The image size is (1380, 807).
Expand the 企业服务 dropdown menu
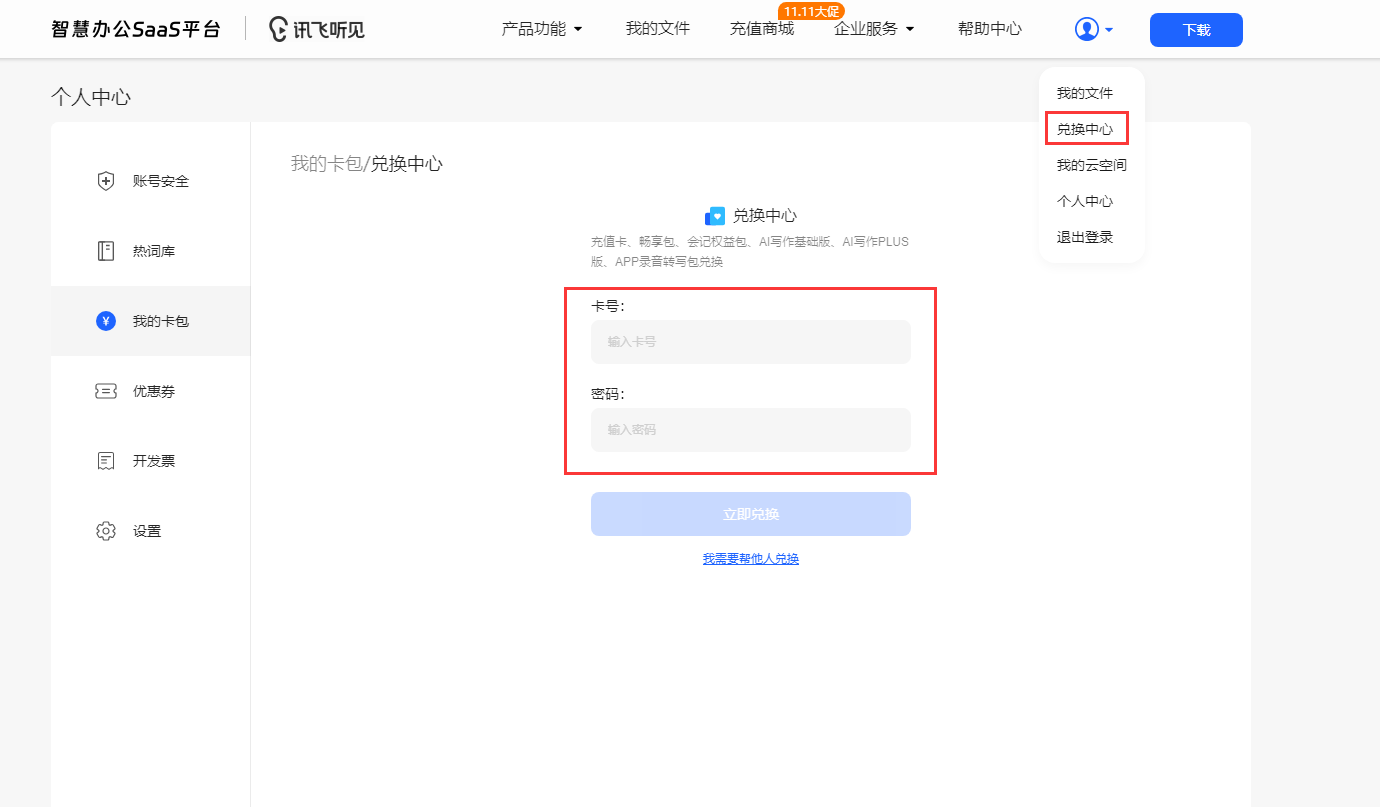pyautogui.click(x=874, y=29)
